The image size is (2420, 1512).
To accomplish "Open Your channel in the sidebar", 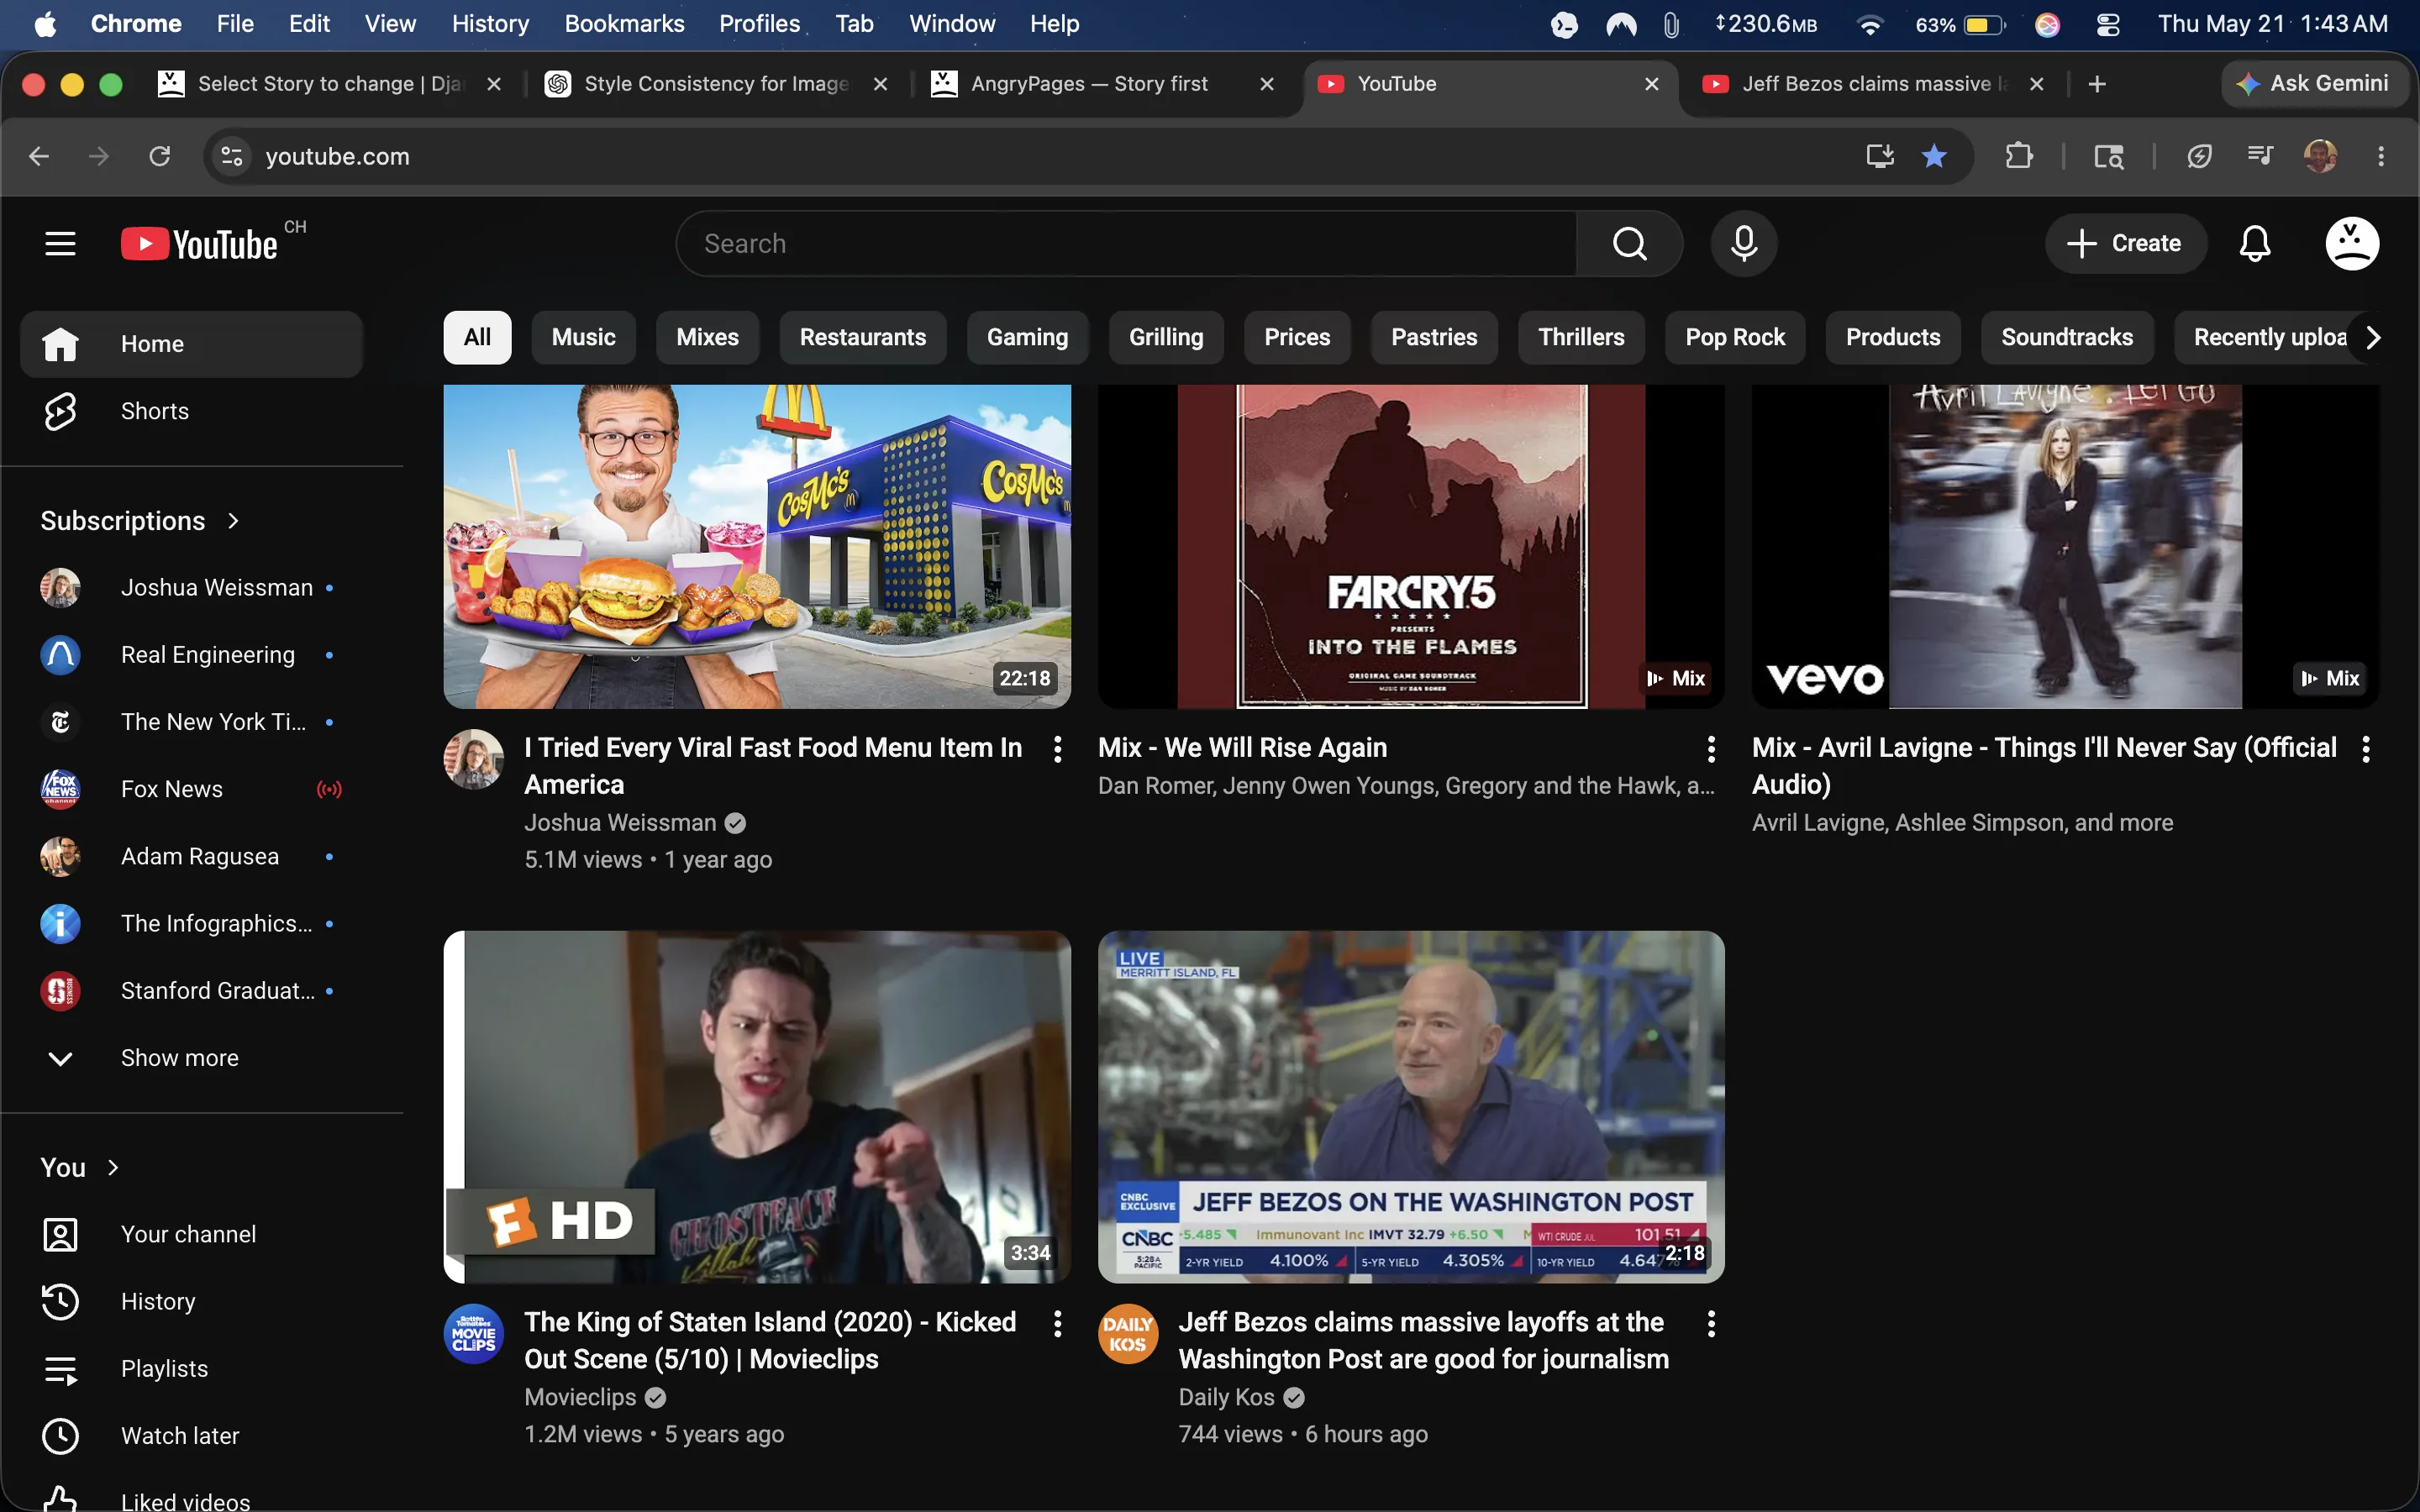I will pos(191,1234).
